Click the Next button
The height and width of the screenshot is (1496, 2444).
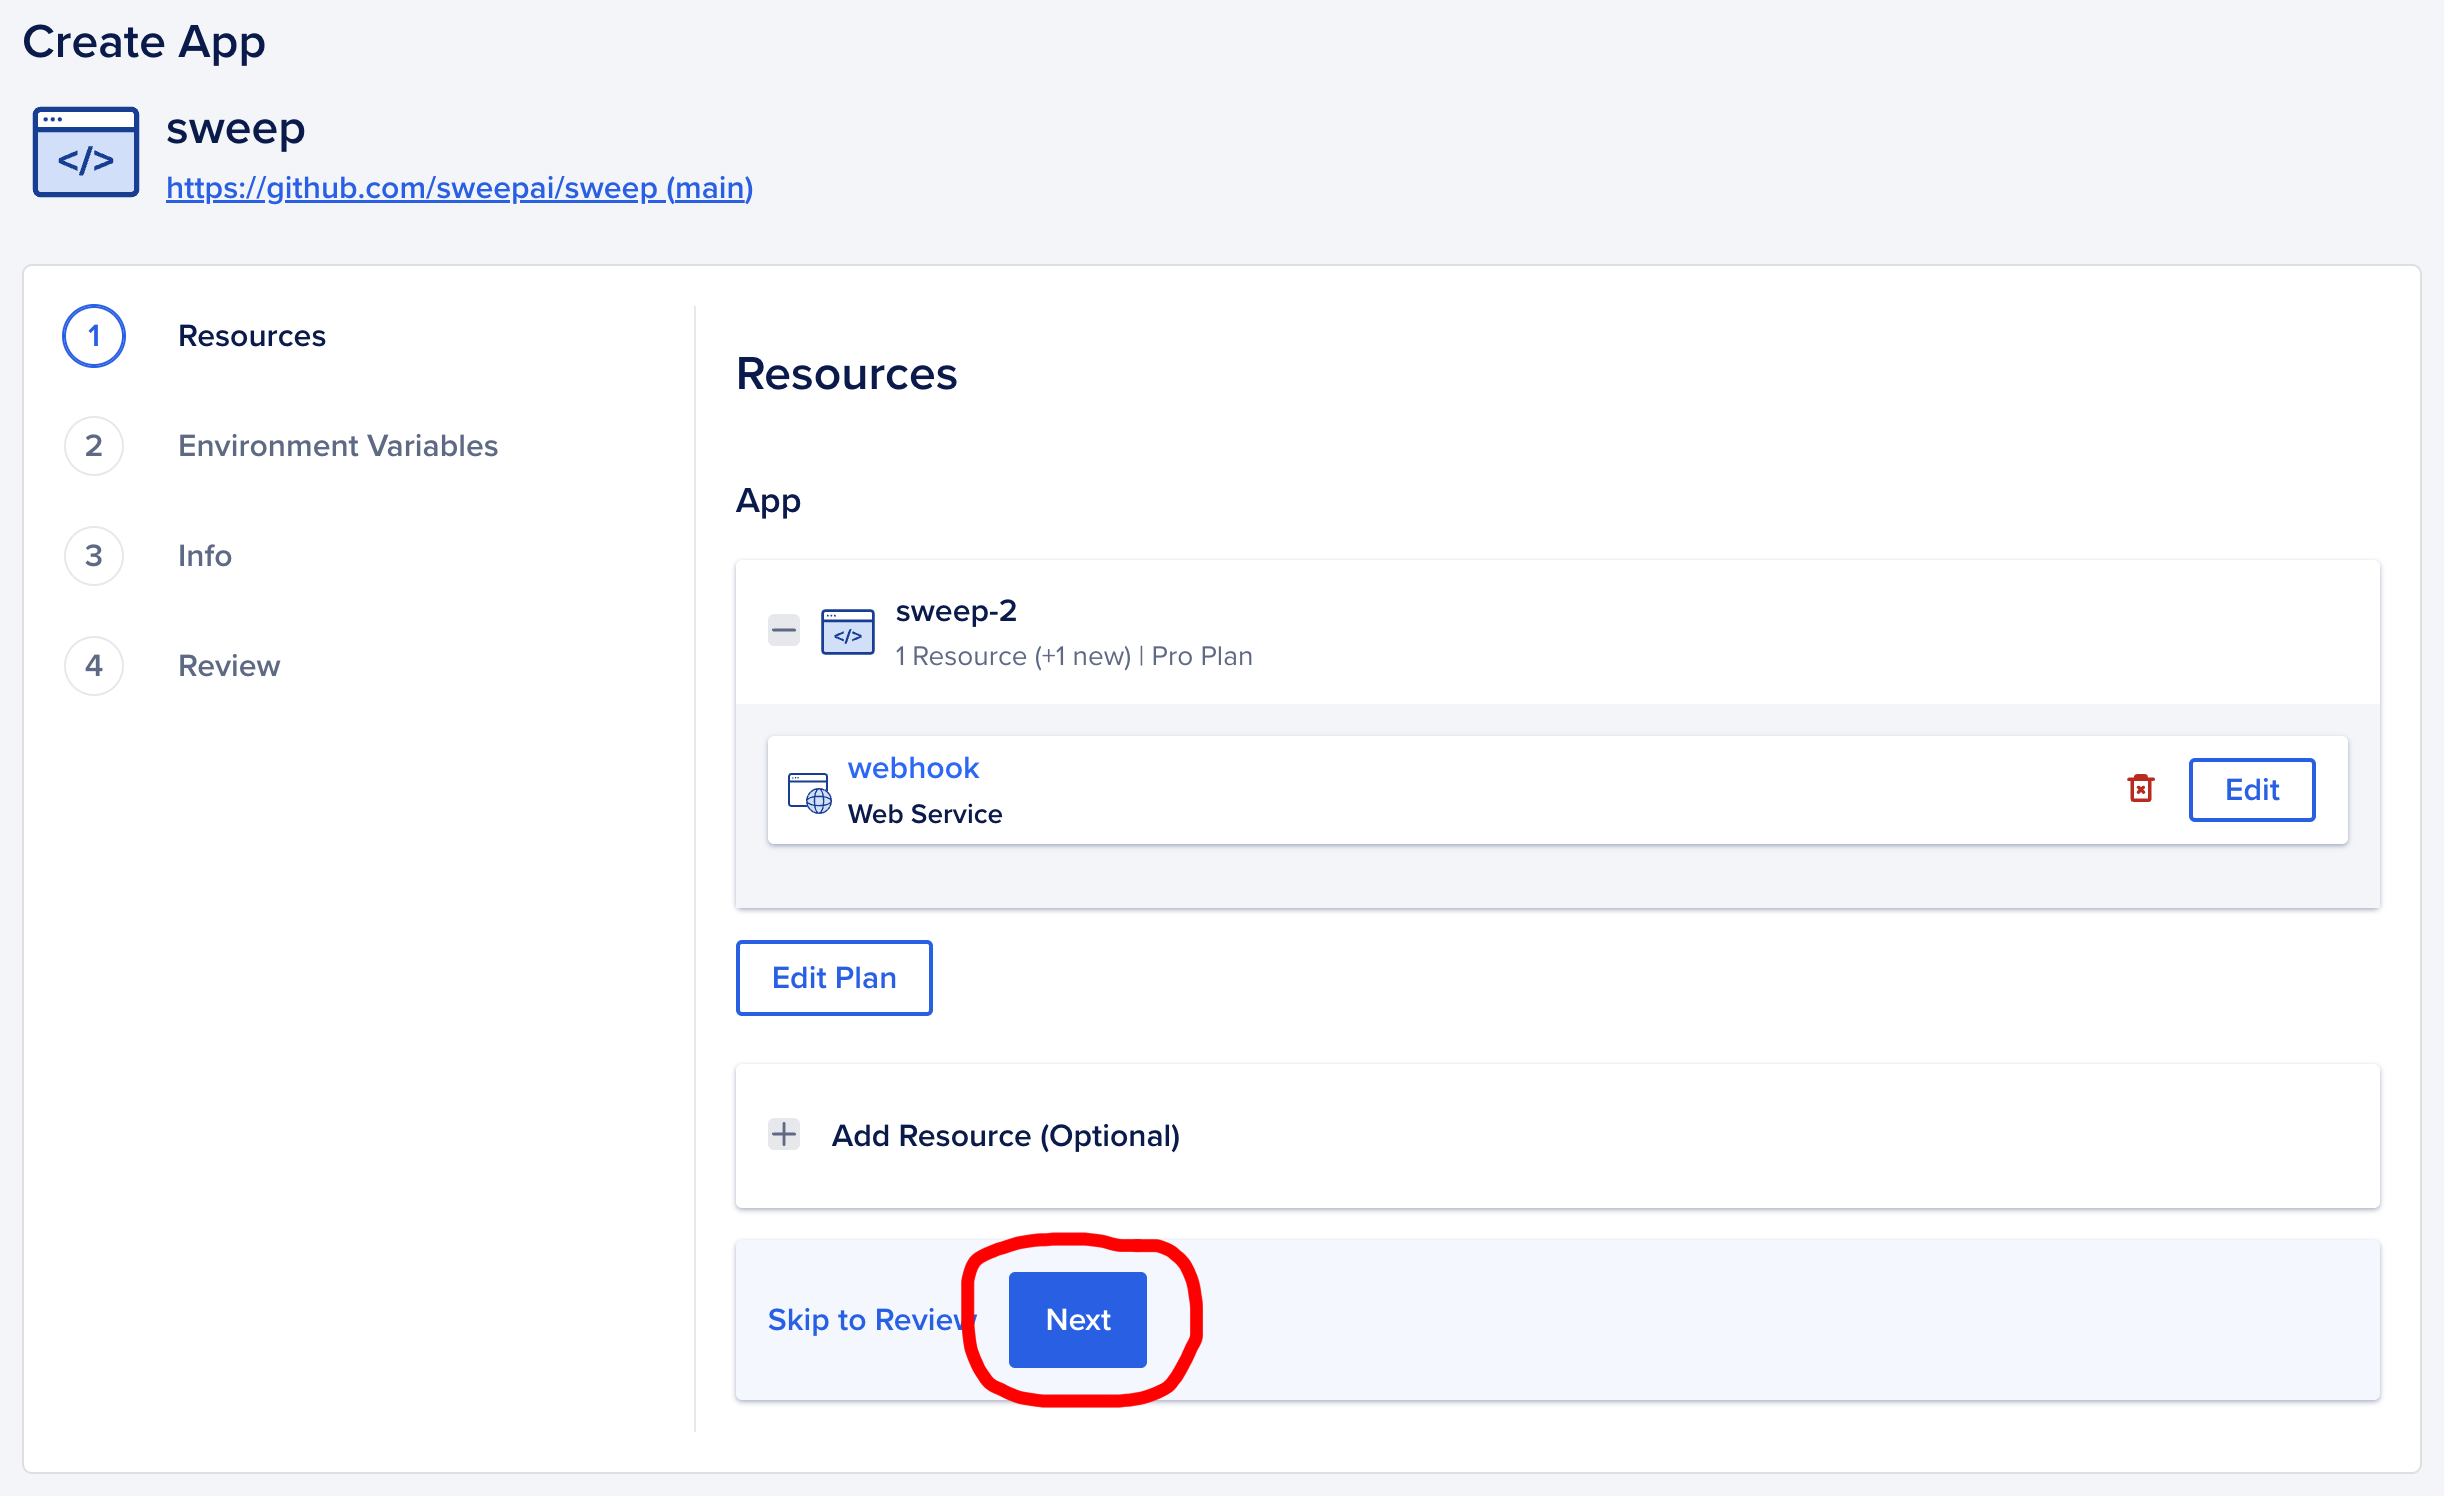point(1078,1320)
